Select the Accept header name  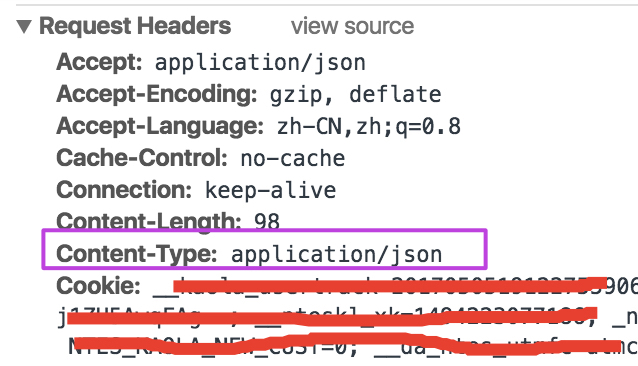(x=99, y=62)
